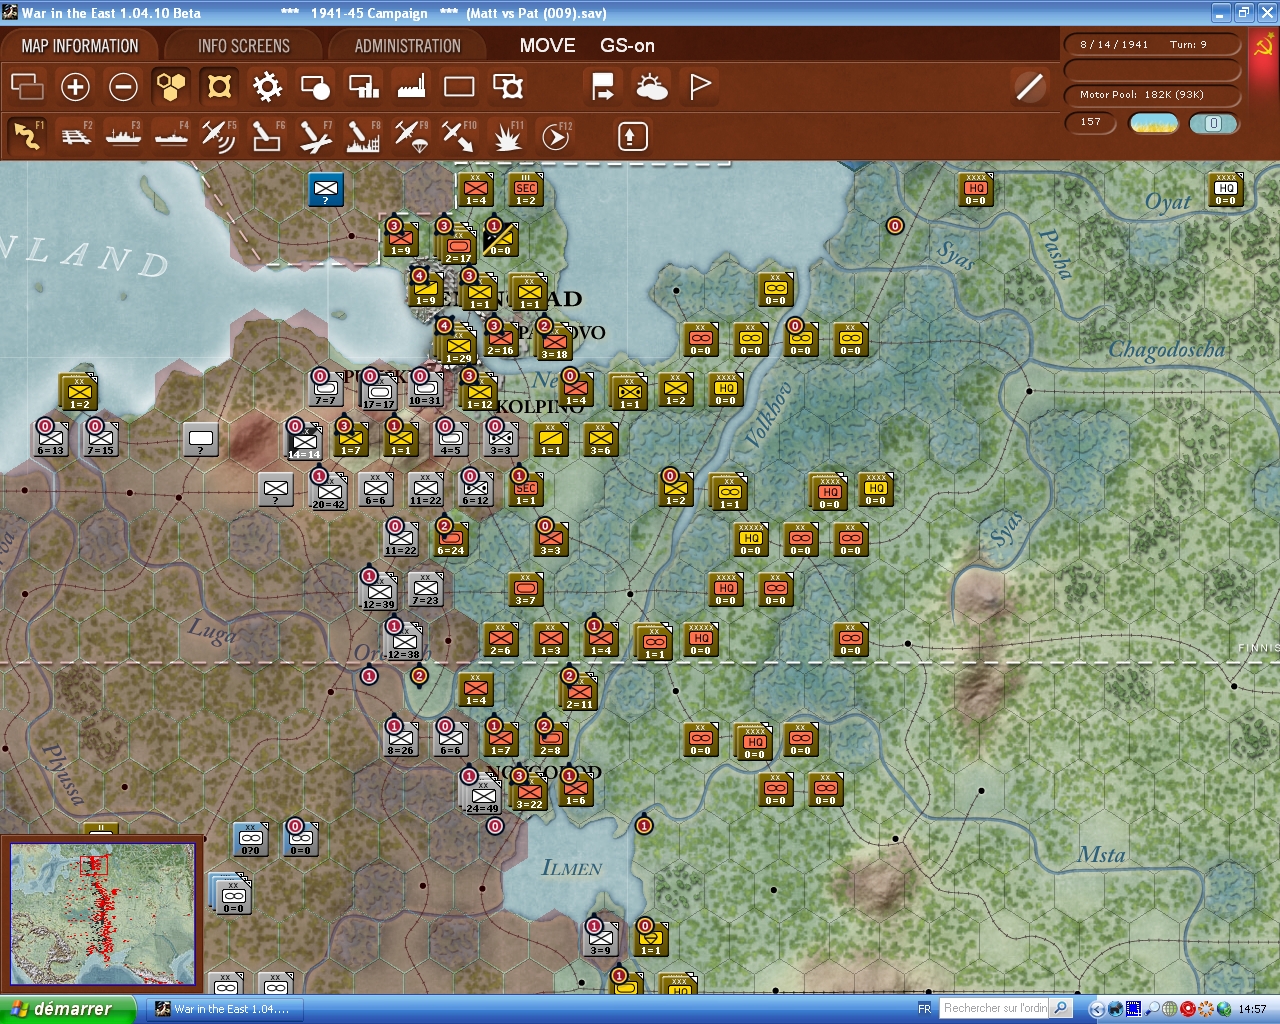Click the War in the East taskbar button
1280x1024 pixels.
(226, 1009)
